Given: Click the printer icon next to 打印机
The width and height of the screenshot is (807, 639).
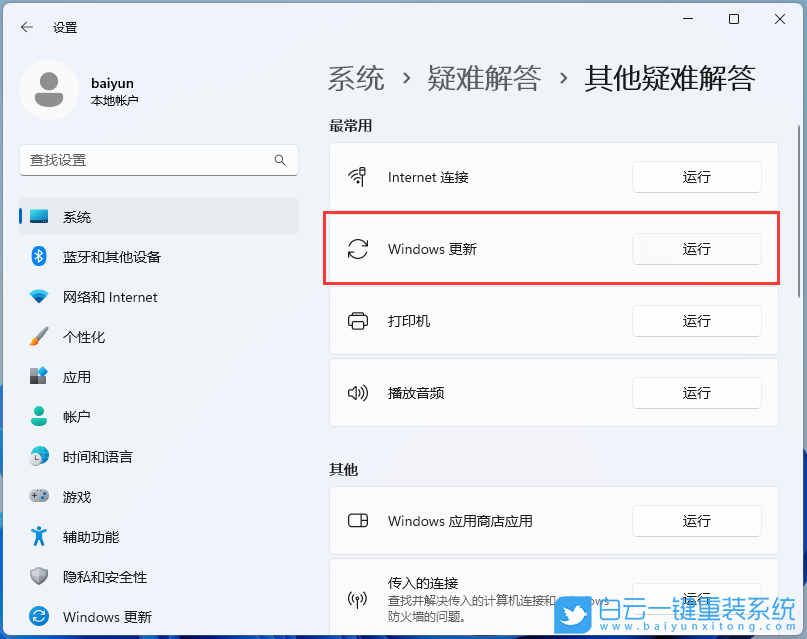Looking at the screenshot, I should pos(358,321).
